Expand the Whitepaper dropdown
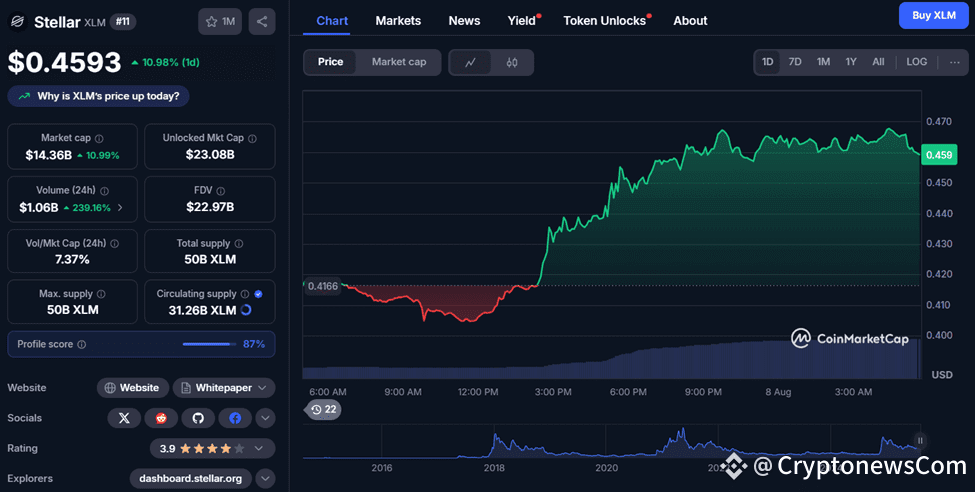The image size is (975, 492). click(224, 388)
